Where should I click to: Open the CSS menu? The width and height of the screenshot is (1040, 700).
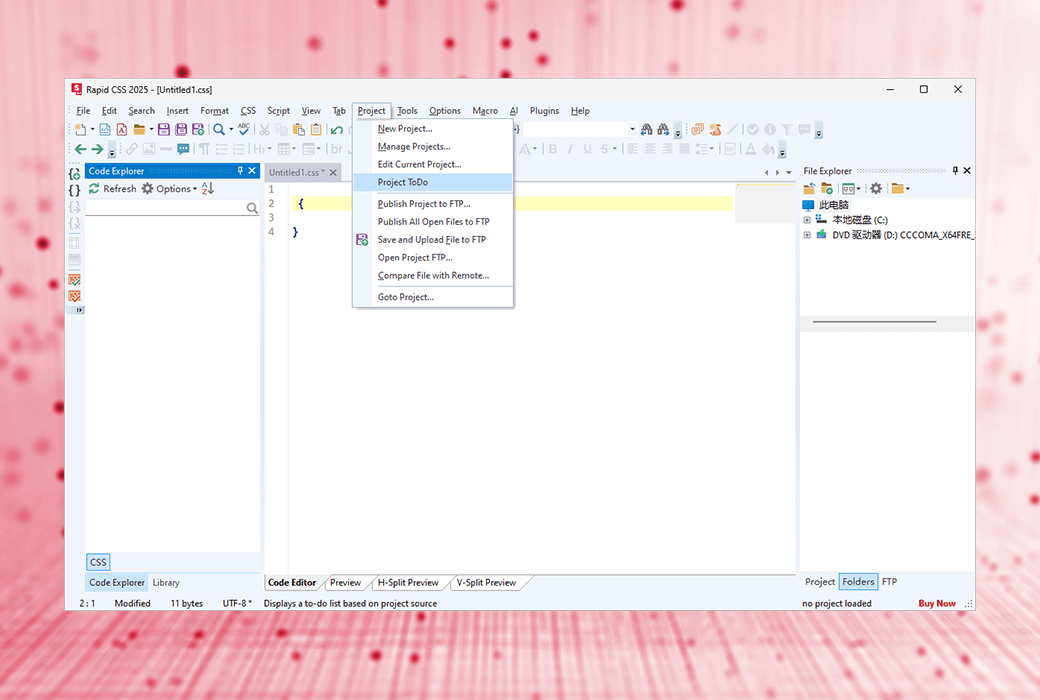point(248,111)
